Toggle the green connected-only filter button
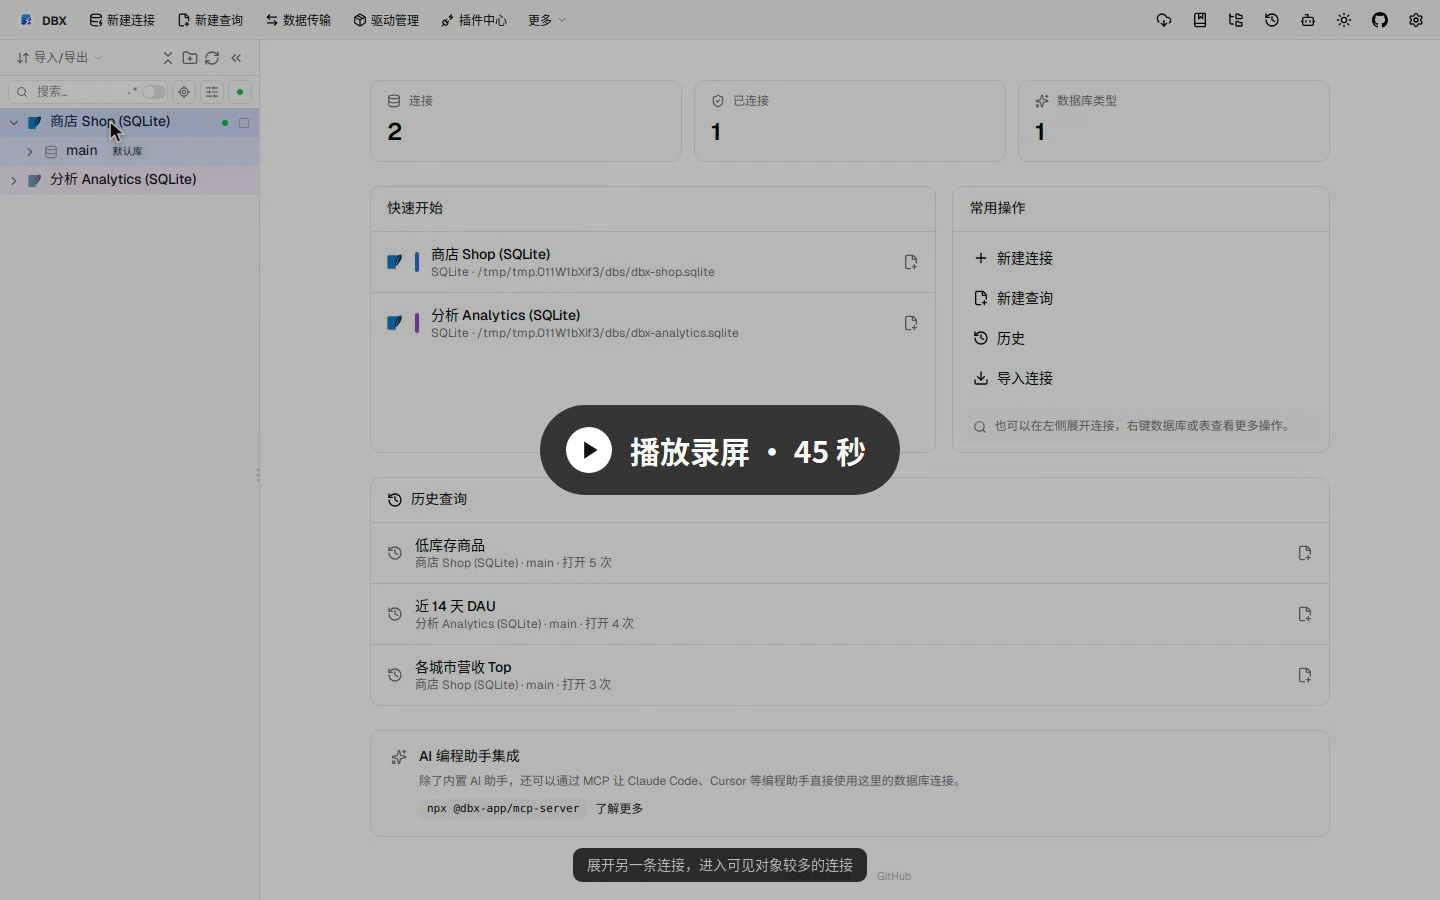 coord(240,92)
